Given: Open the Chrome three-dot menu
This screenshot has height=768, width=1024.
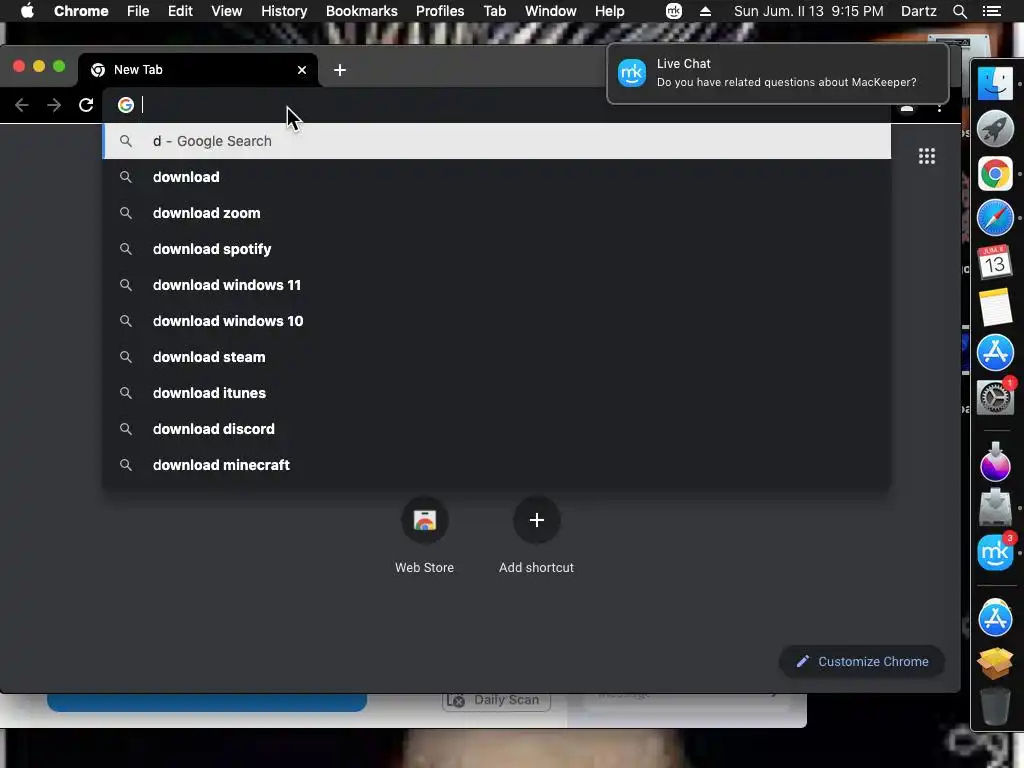Looking at the screenshot, I should click(939, 108).
